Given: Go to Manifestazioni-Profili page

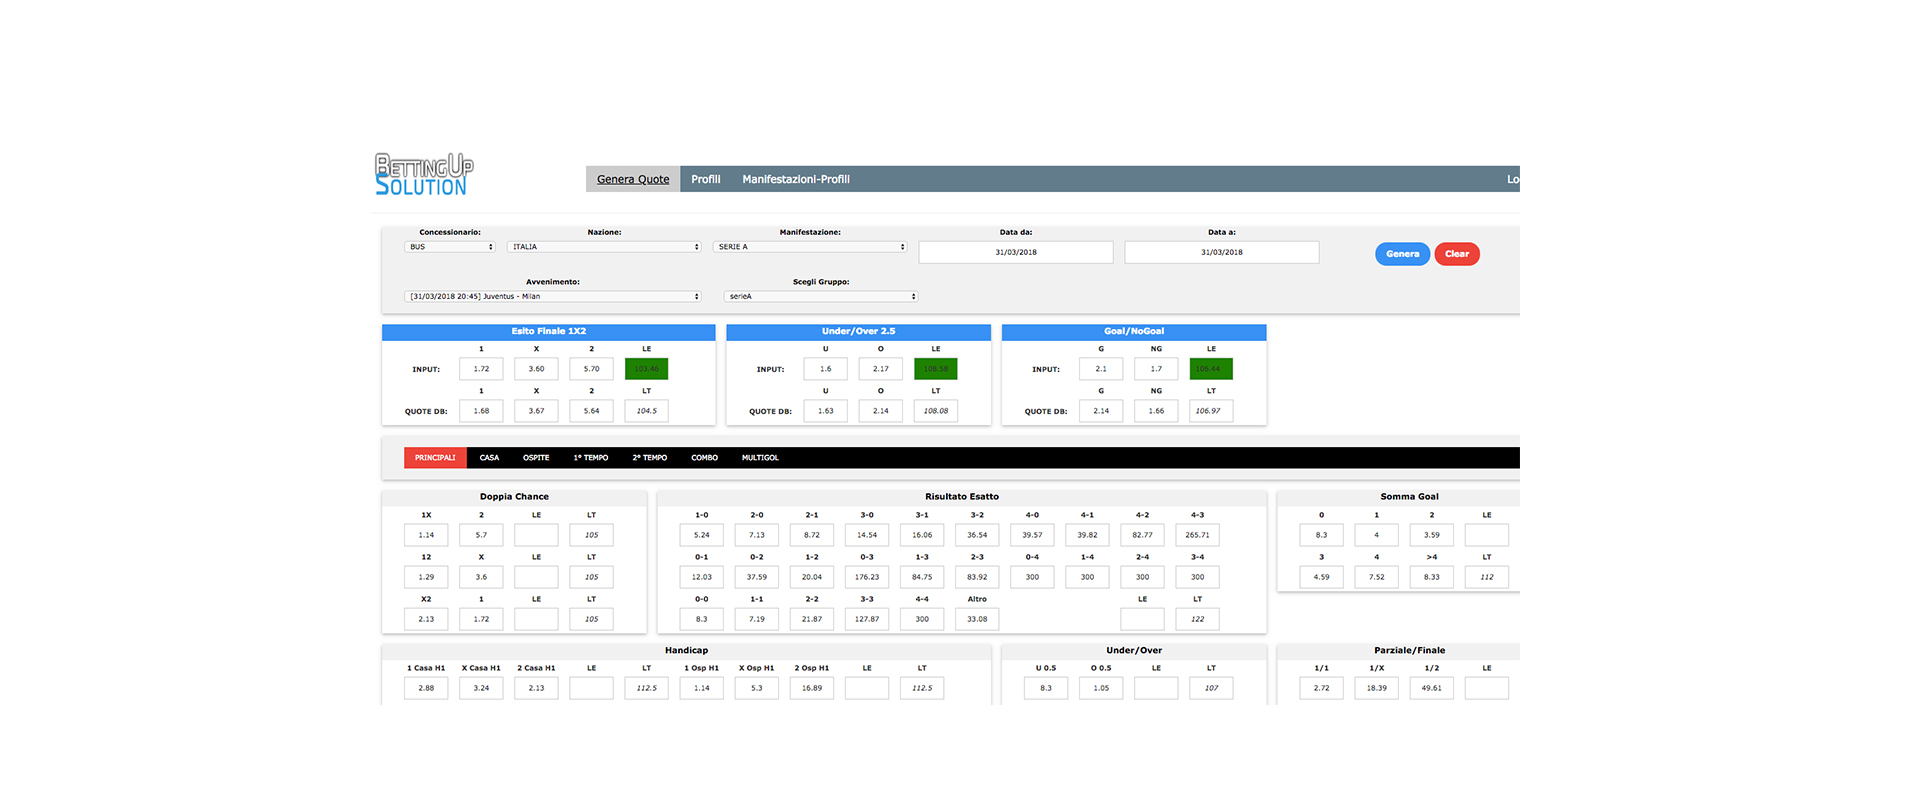Looking at the screenshot, I should pyautogui.click(x=795, y=179).
